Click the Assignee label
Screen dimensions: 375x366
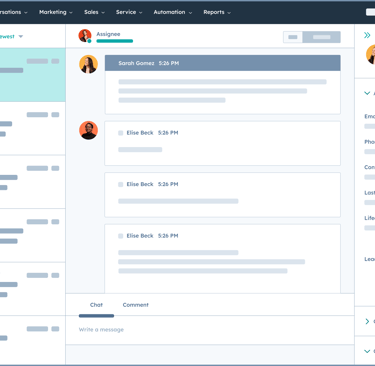[x=108, y=34]
